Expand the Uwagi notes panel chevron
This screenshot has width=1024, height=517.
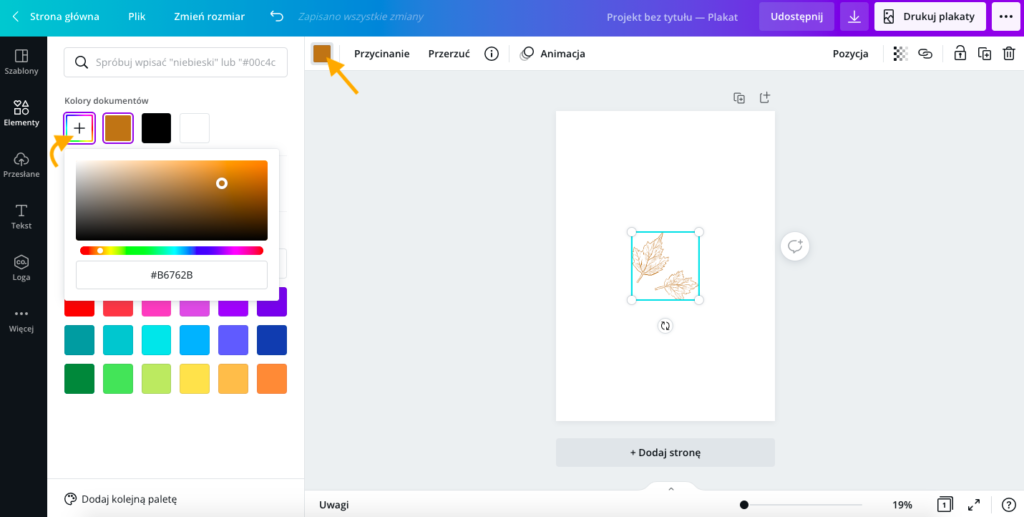[670, 489]
